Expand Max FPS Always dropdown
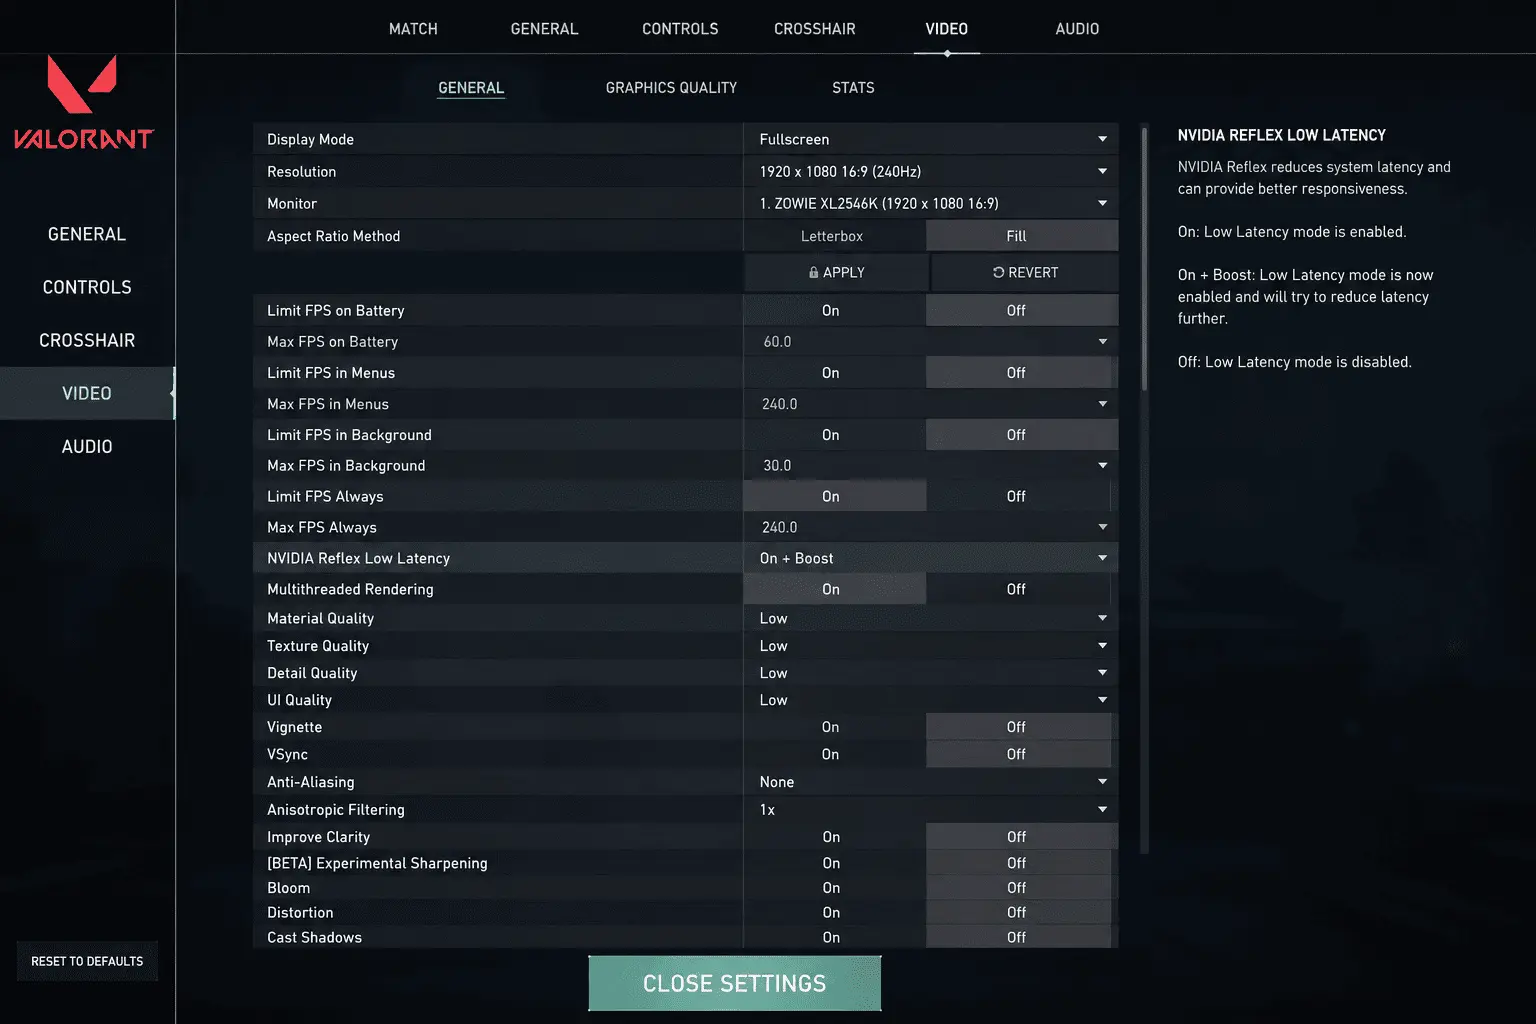Screen dimensions: 1536x1024 (930, 527)
